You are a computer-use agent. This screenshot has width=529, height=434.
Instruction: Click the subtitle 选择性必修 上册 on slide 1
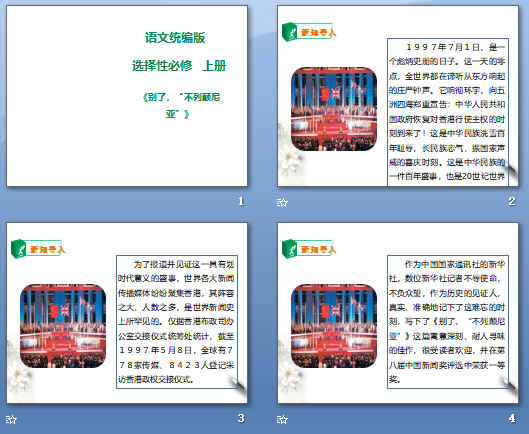(x=179, y=65)
